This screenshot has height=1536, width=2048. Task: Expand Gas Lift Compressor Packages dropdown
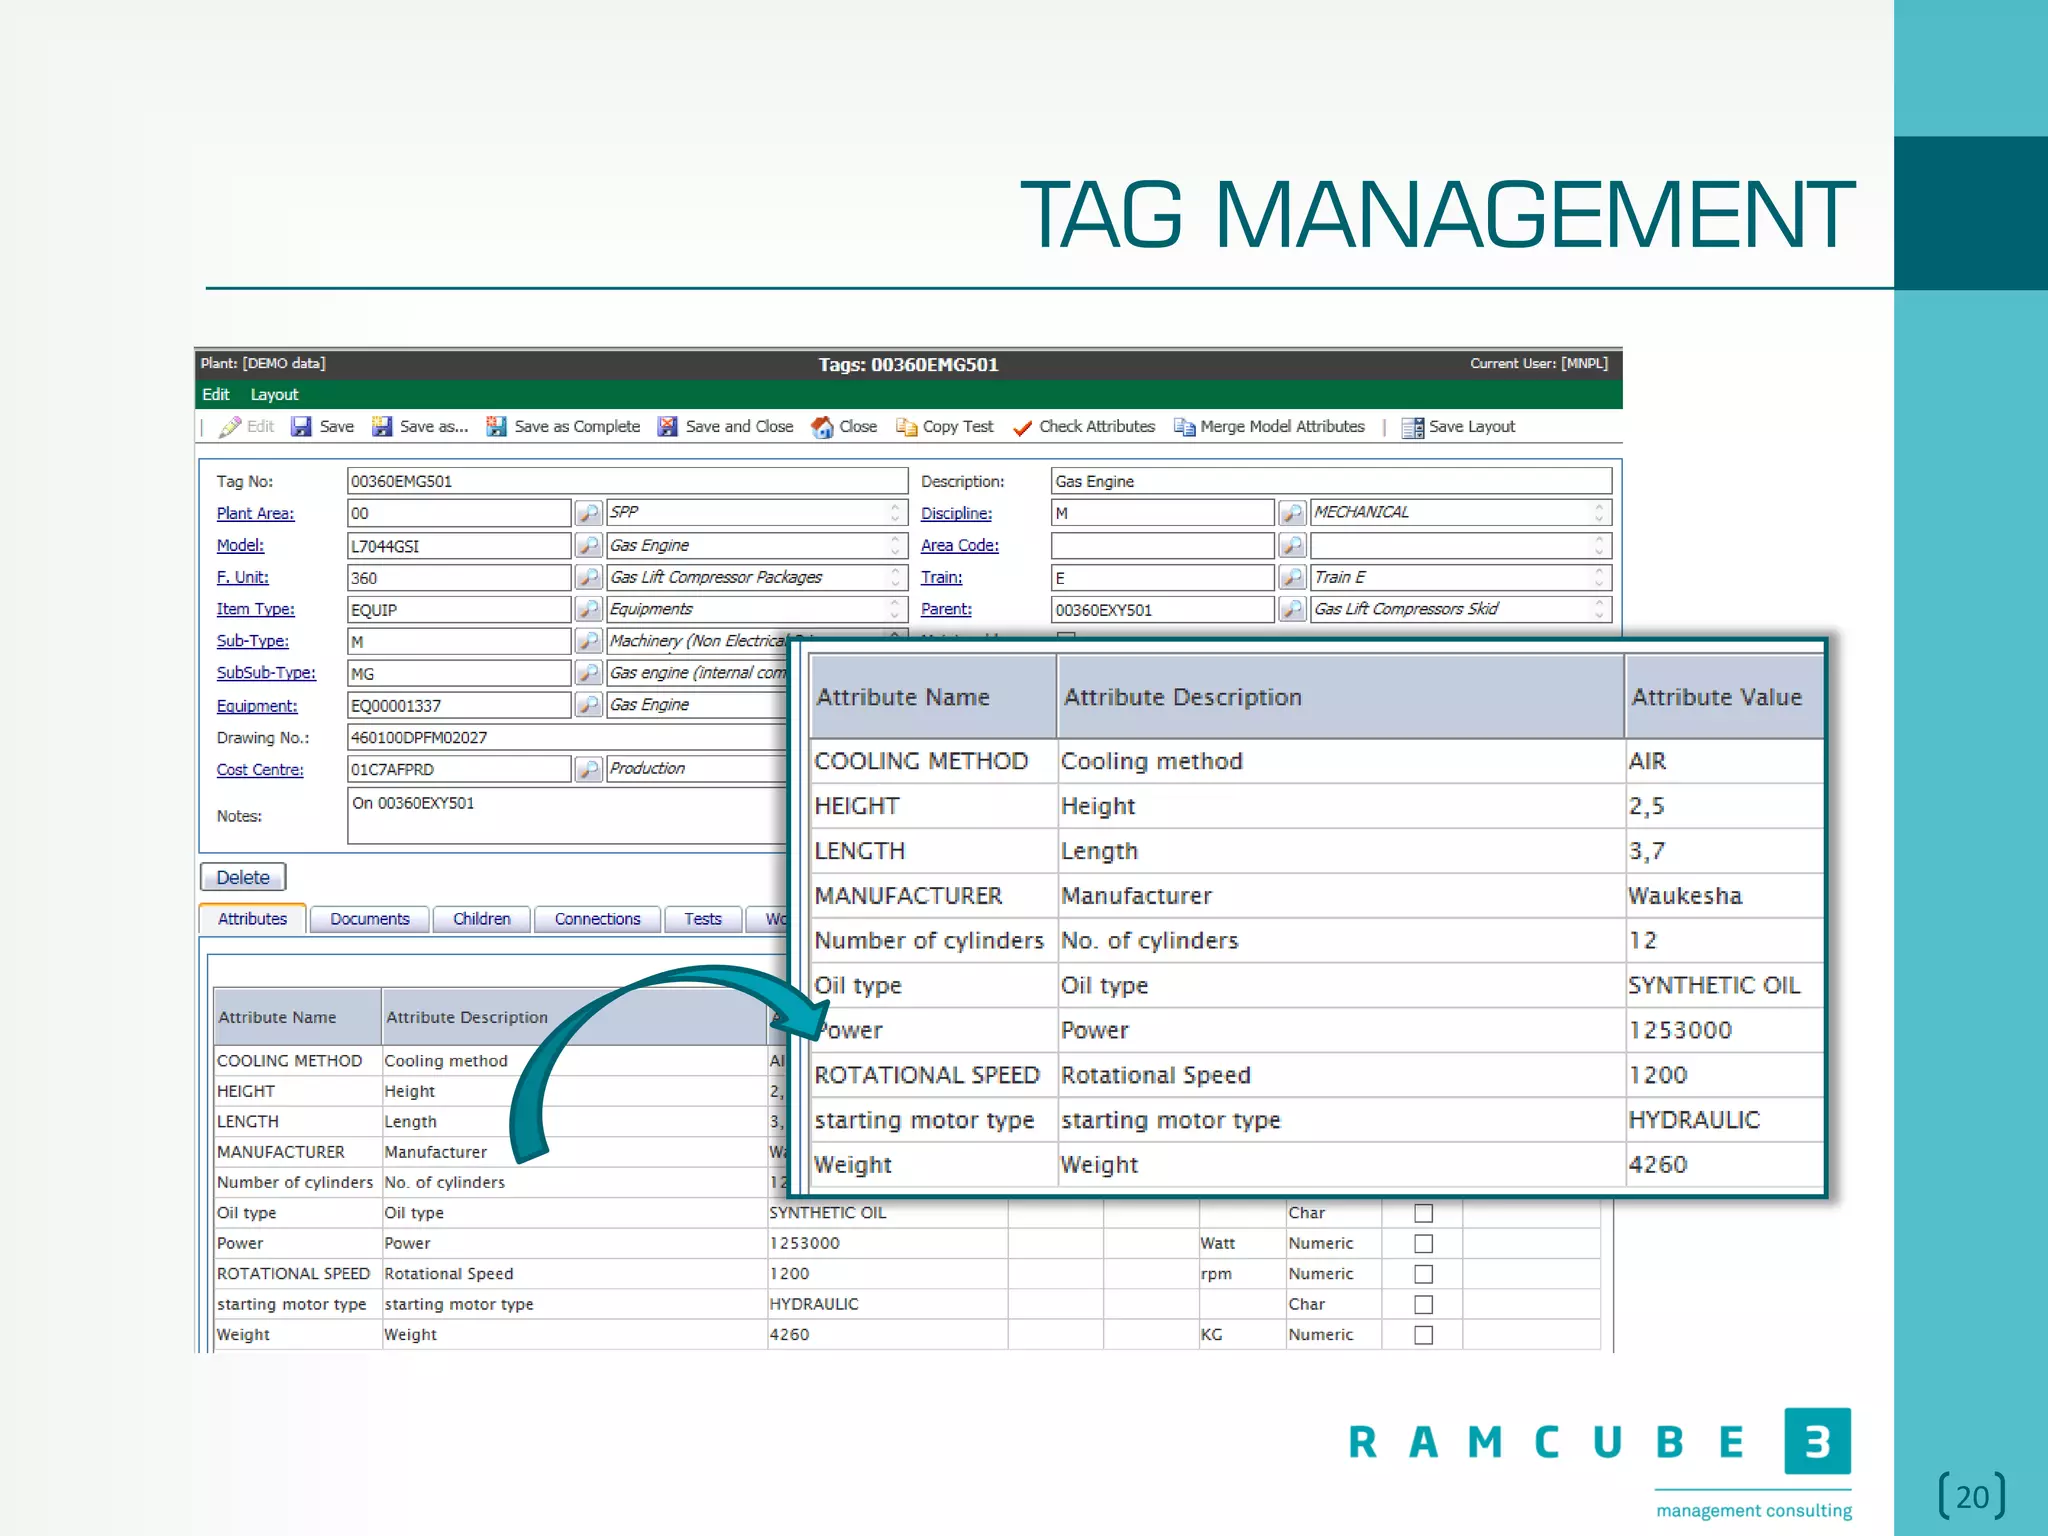point(895,577)
